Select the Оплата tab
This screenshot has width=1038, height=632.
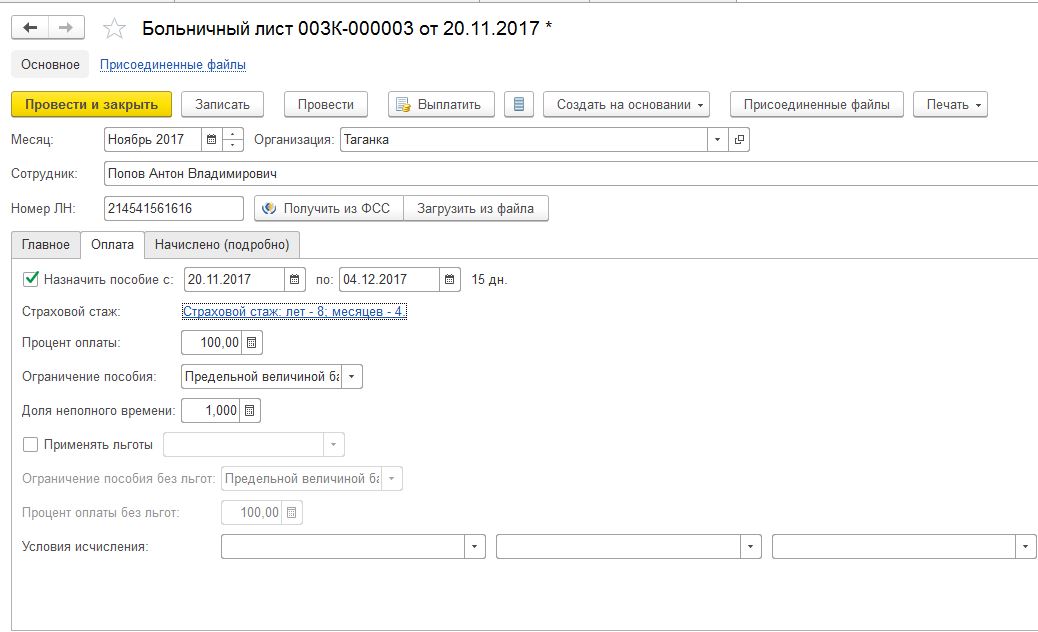click(113, 244)
